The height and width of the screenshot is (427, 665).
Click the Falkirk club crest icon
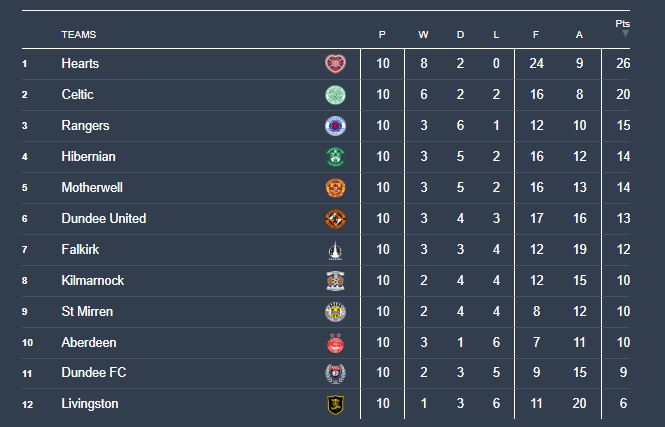pyautogui.click(x=335, y=250)
